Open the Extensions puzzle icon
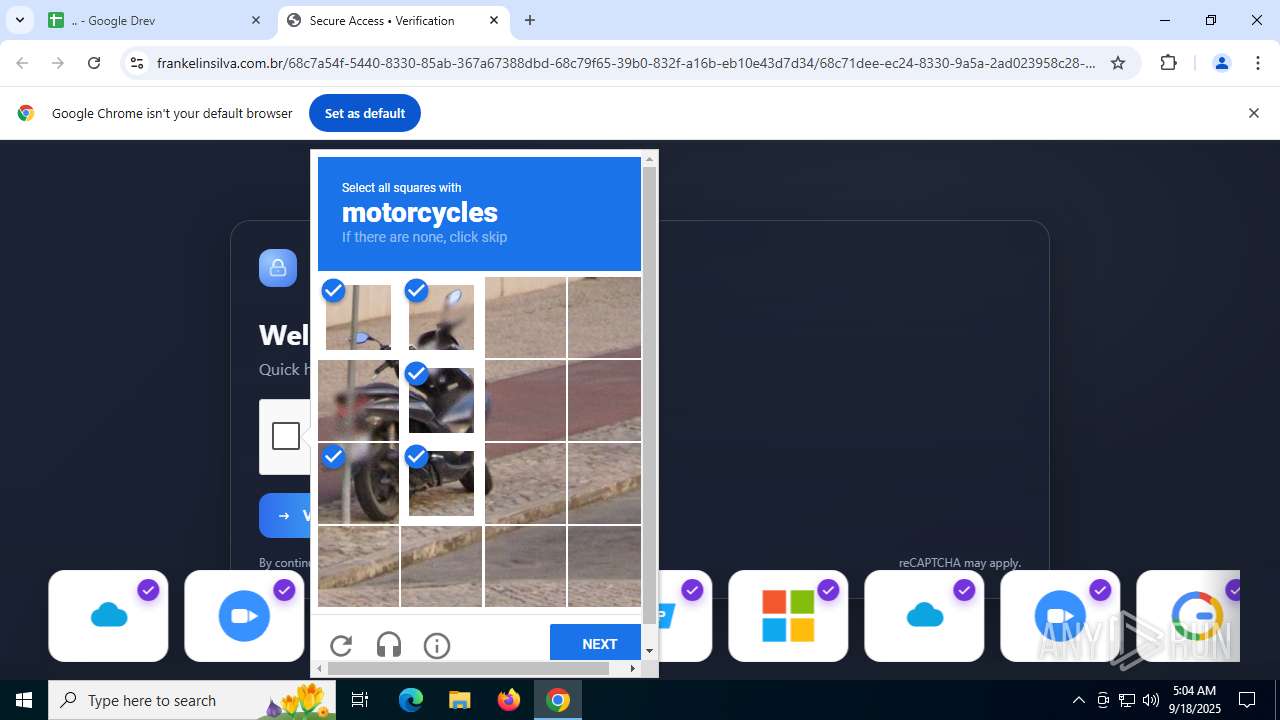Screen dimensions: 1280x720 point(1168,63)
